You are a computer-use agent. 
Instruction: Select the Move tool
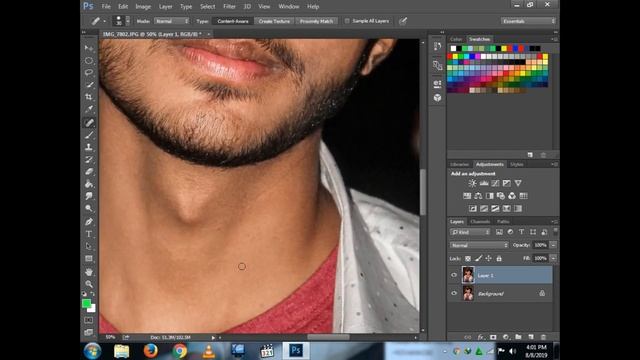coord(89,48)
